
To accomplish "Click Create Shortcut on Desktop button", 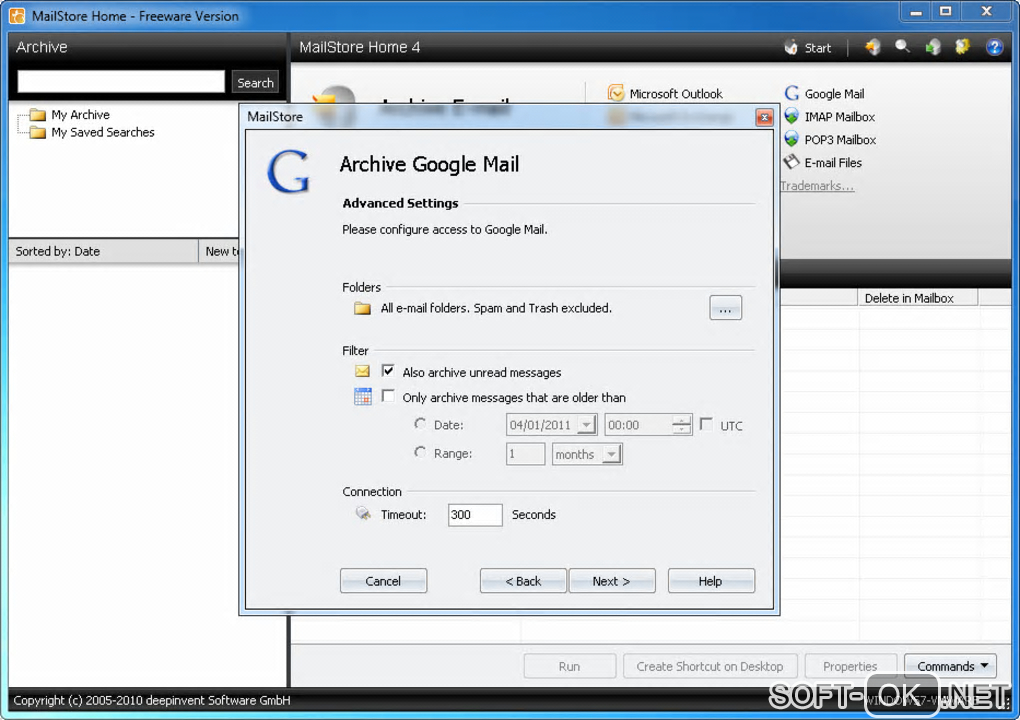I will click(x=710, y=666).
